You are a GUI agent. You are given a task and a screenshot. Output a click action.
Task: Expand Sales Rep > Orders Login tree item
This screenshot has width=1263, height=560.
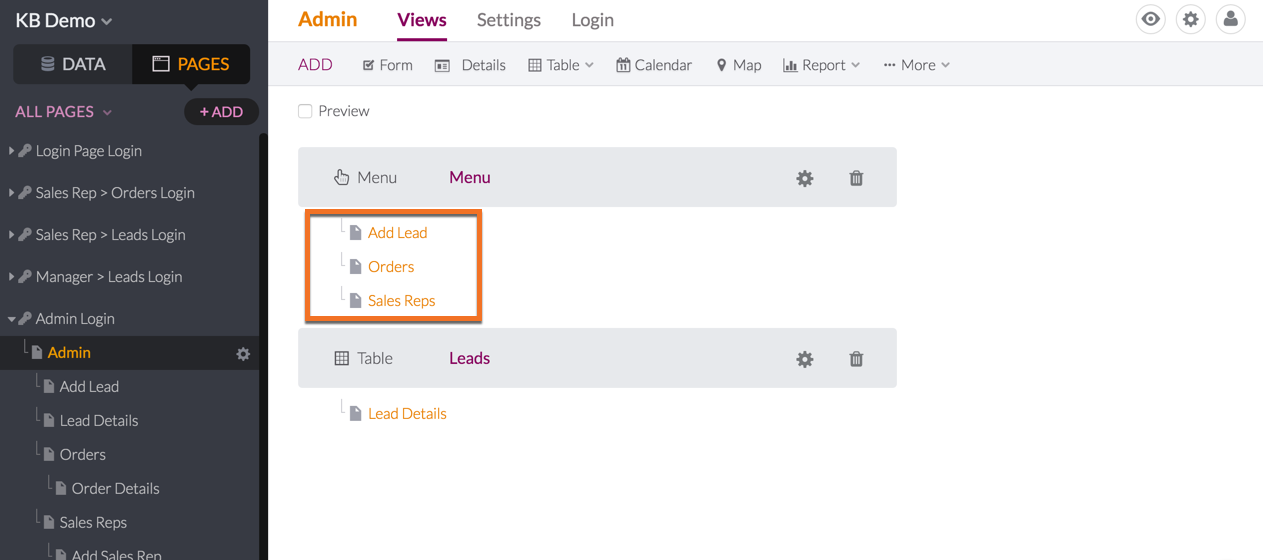(x=11, y=192)
